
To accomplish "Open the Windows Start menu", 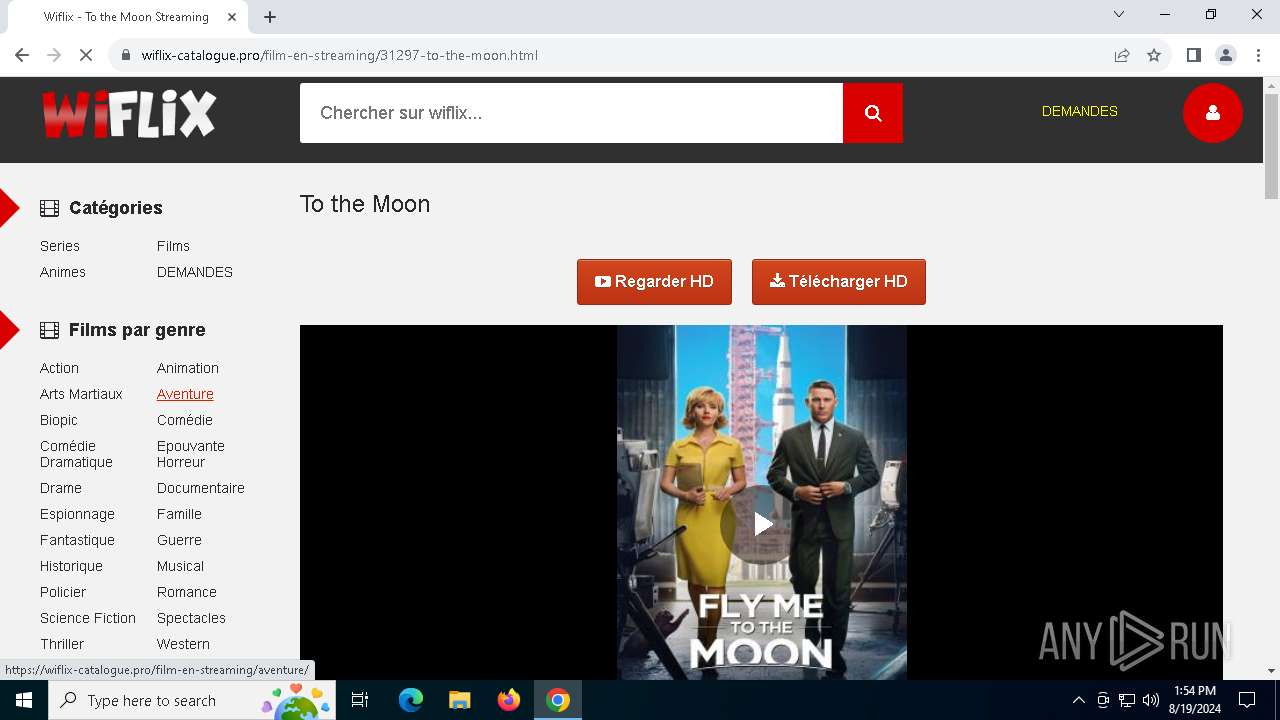I will click(x=24, y=700).
